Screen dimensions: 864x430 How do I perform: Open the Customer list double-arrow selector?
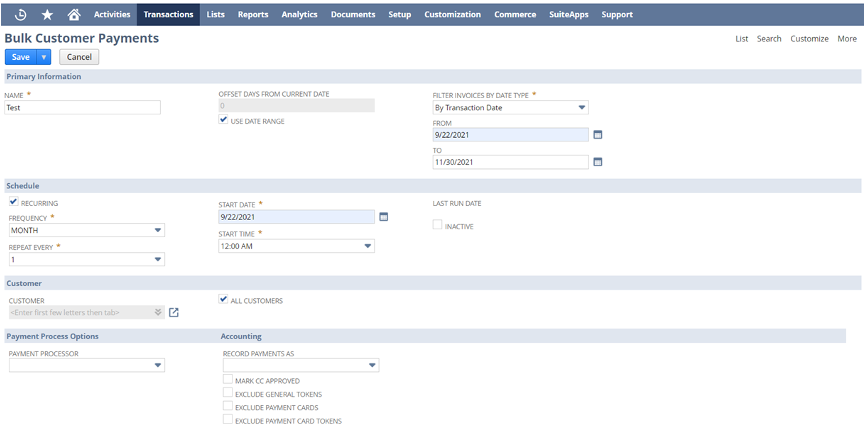(x=158, y=313)
